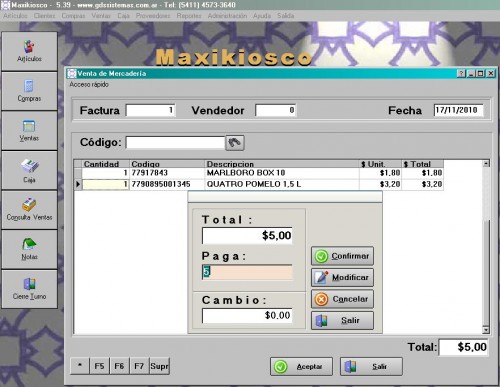Click the binoculars search icon beside Código
Screen dimensions: 500x387
235,143
